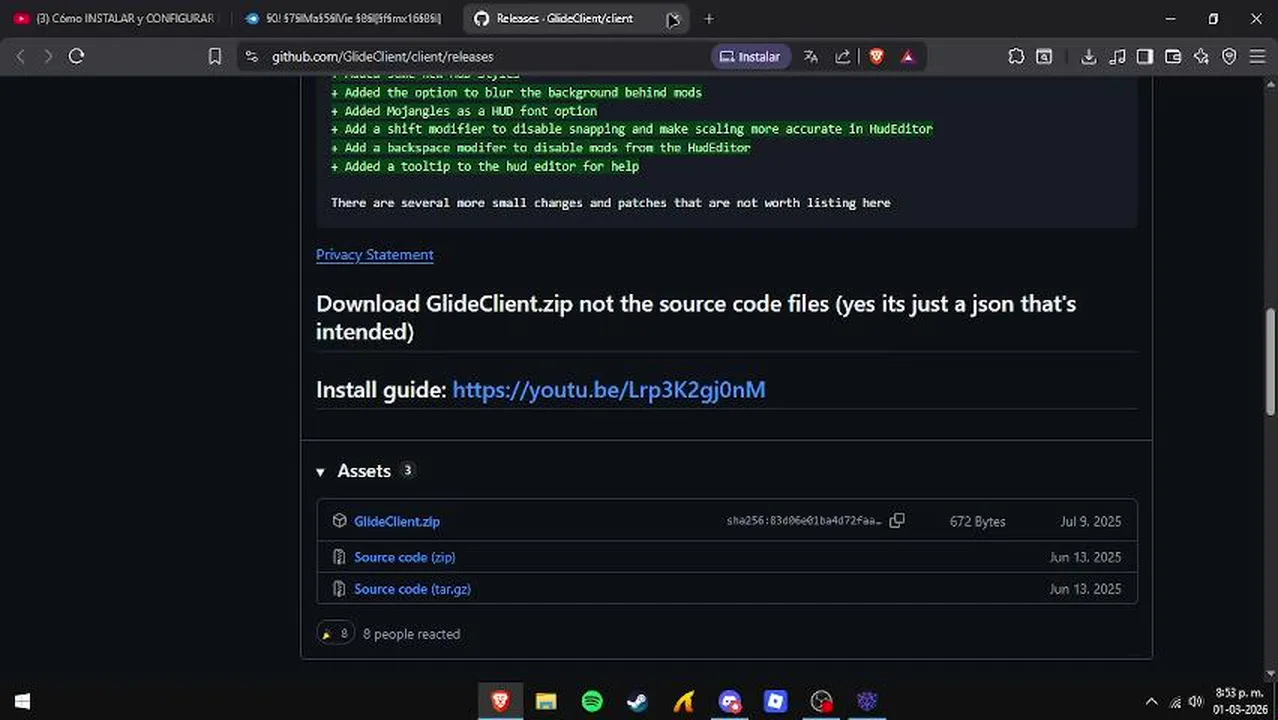The width and height of the screenshot is (1278, 720).
Task: Open OBS Studio from the taskbar
Action: pos(821,701)
